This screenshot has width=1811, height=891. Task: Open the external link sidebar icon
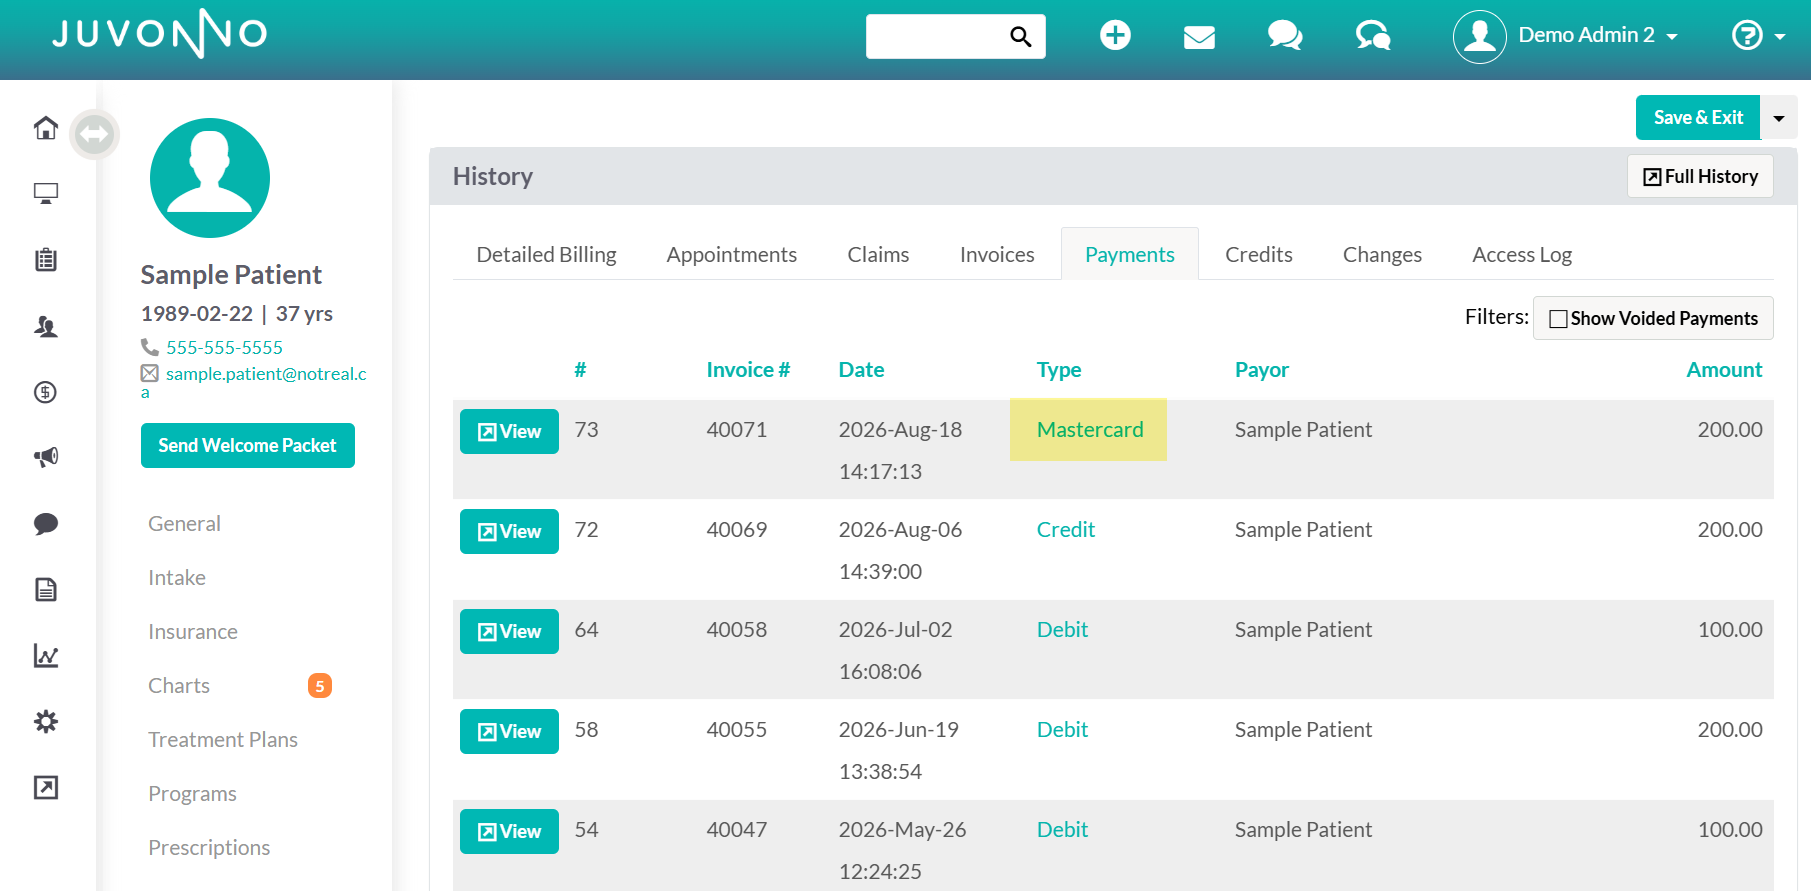46,787
